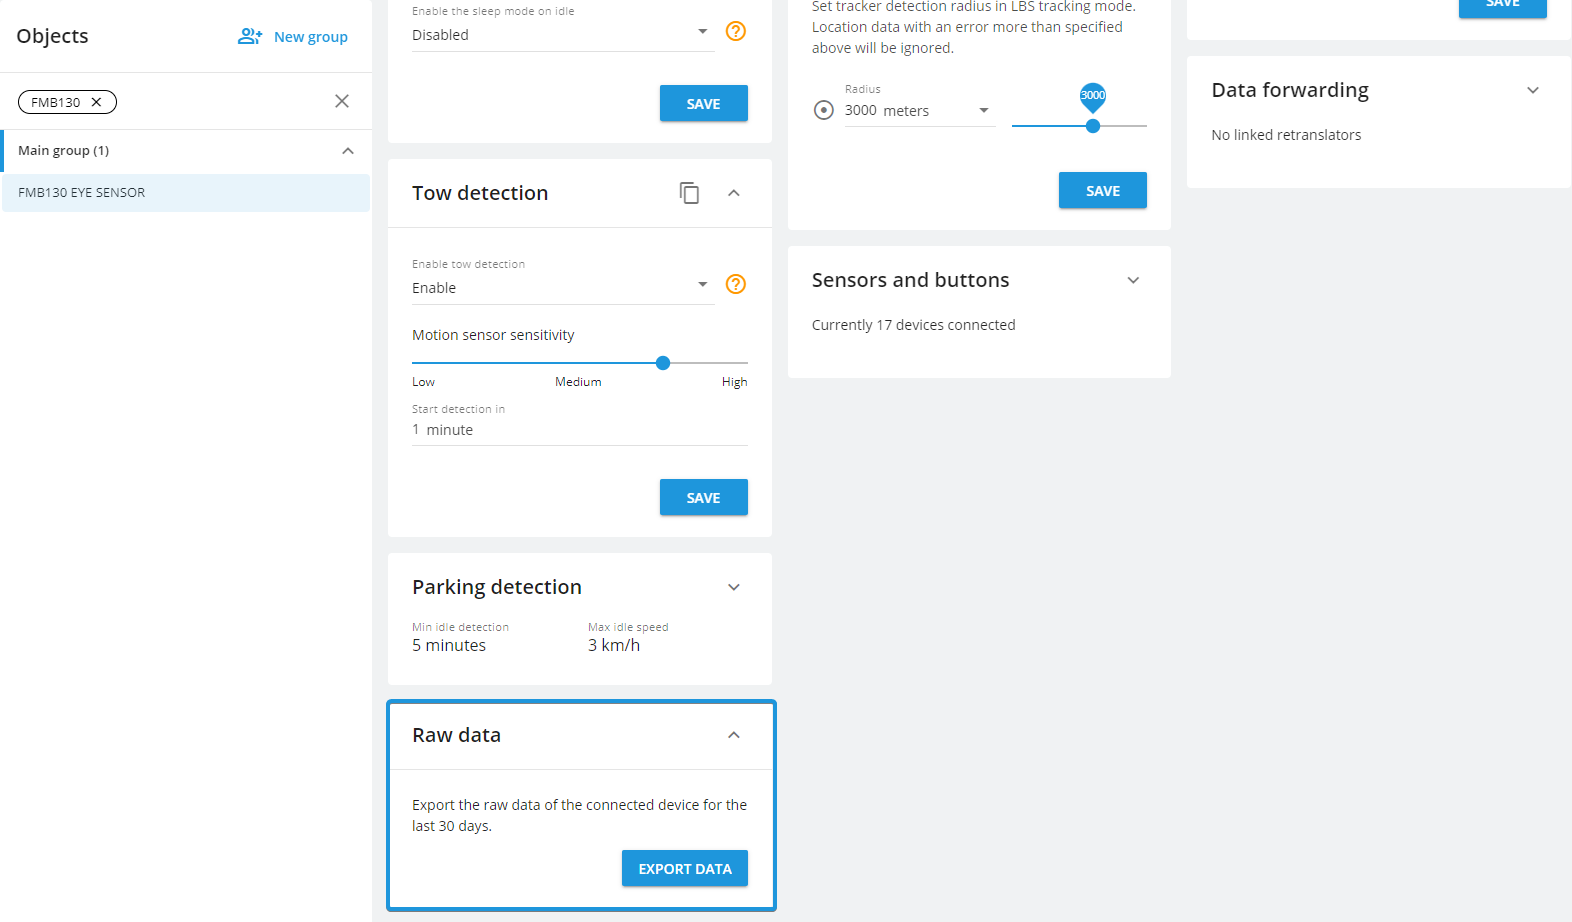Remove the FMB130 search filter chip

(96, 102)
